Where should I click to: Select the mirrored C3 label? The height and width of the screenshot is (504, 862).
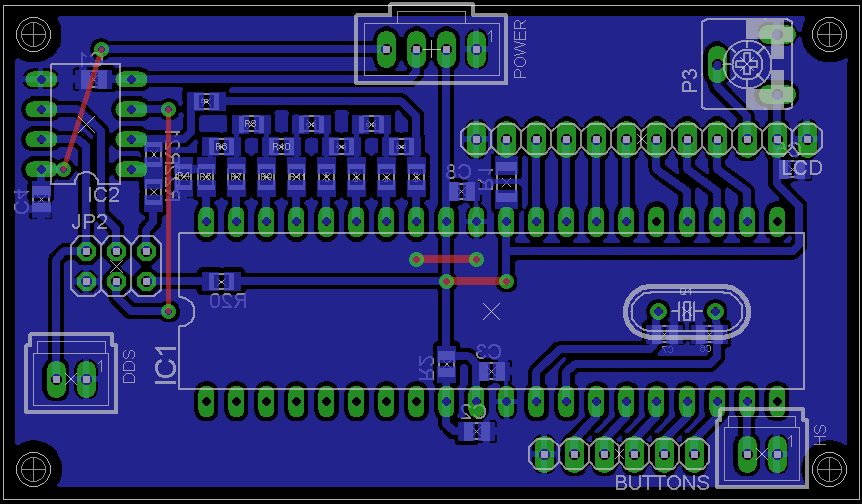pyautogui.click(x=488, y=351)
